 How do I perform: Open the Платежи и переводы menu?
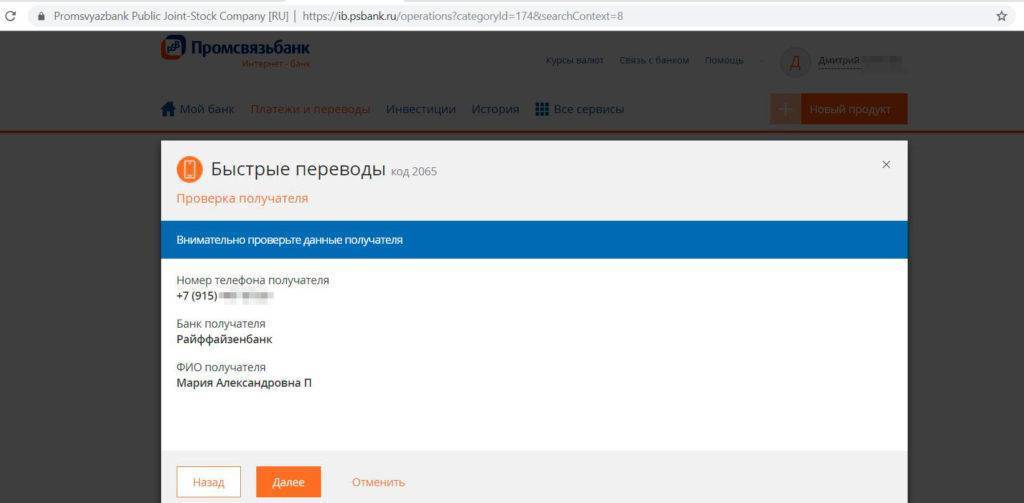310,109
